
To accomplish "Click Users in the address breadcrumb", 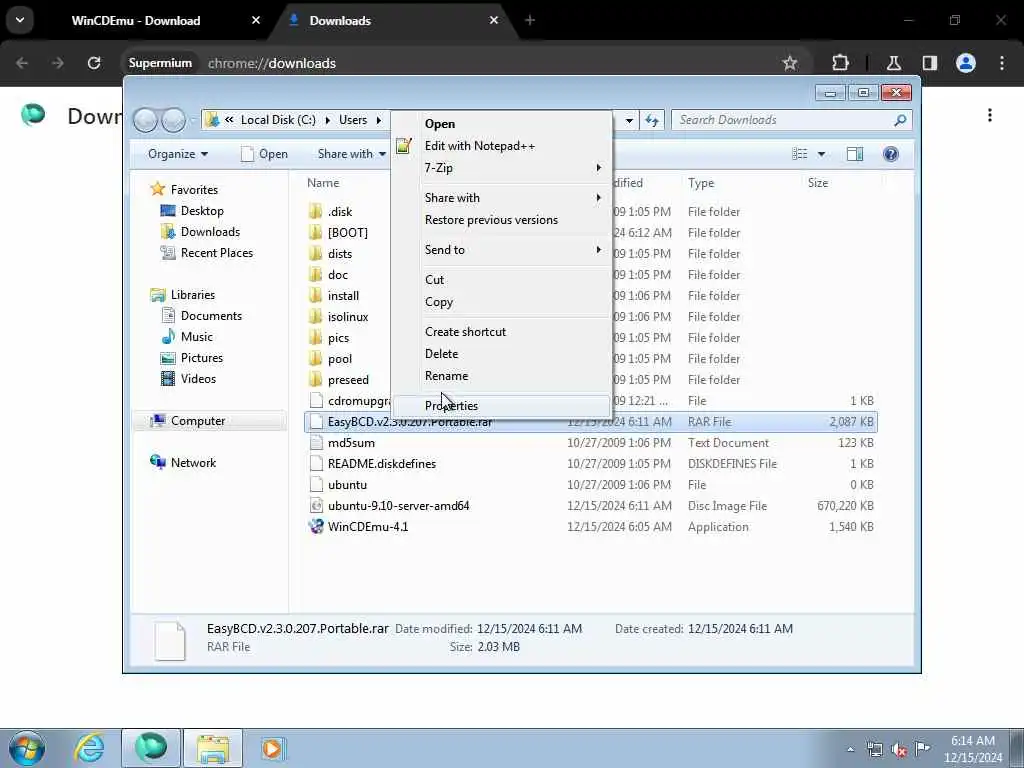I will click(x=353, y=120).
